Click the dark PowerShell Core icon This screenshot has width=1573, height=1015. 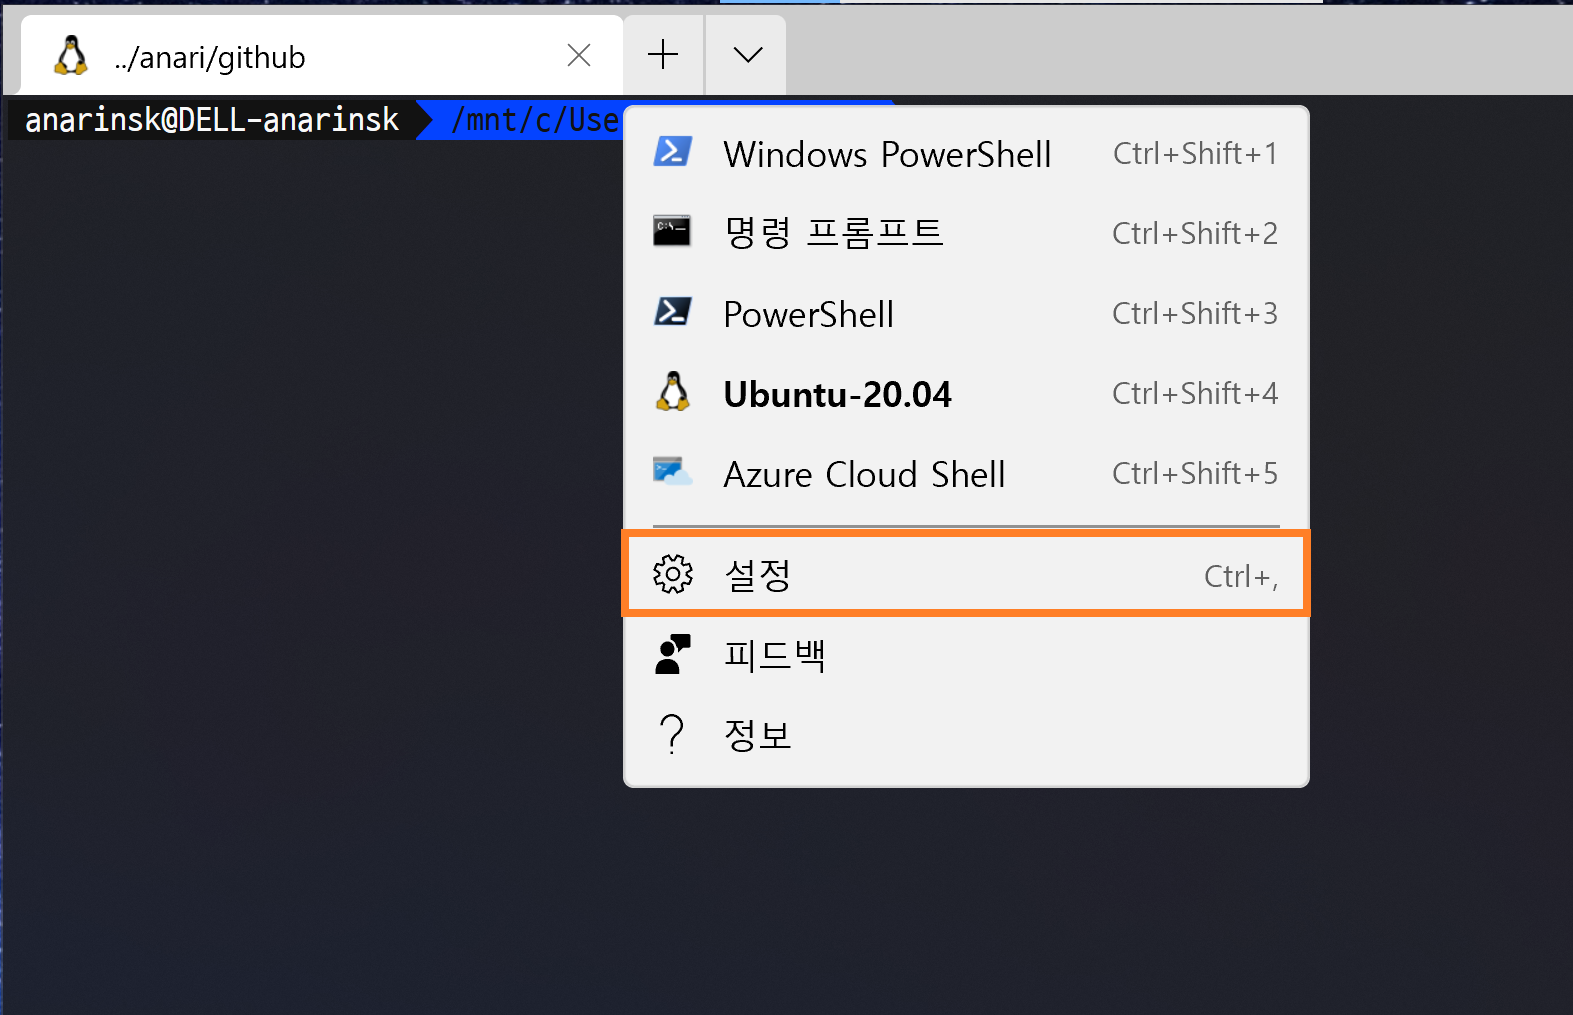click(672, 312)
